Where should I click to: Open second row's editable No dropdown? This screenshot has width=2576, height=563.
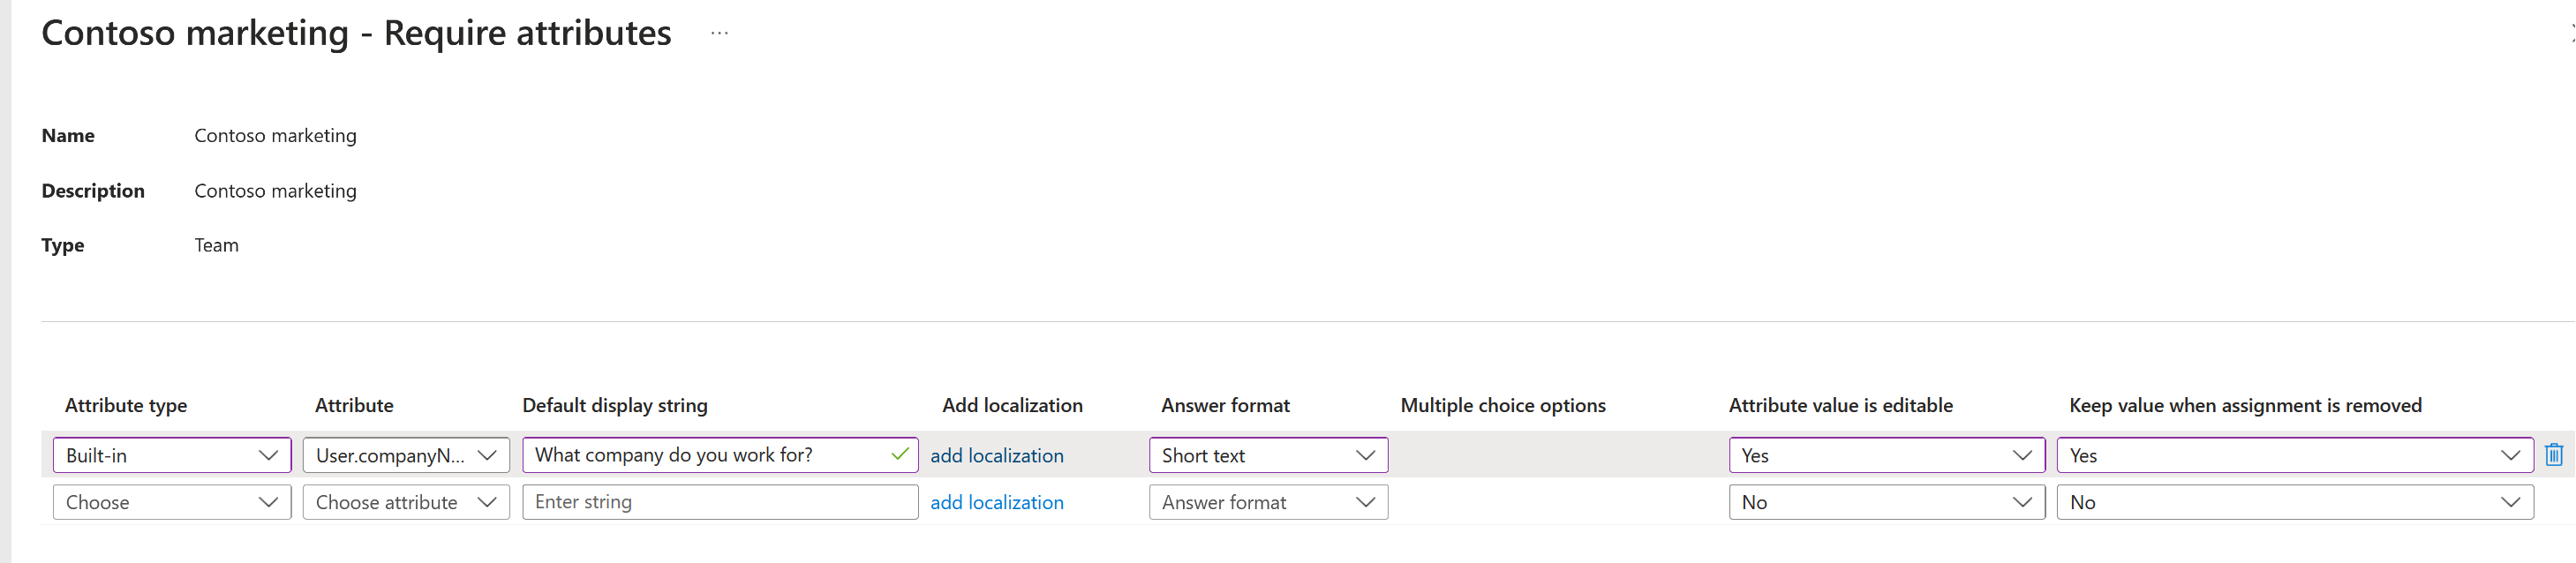tap(1886, 502)
